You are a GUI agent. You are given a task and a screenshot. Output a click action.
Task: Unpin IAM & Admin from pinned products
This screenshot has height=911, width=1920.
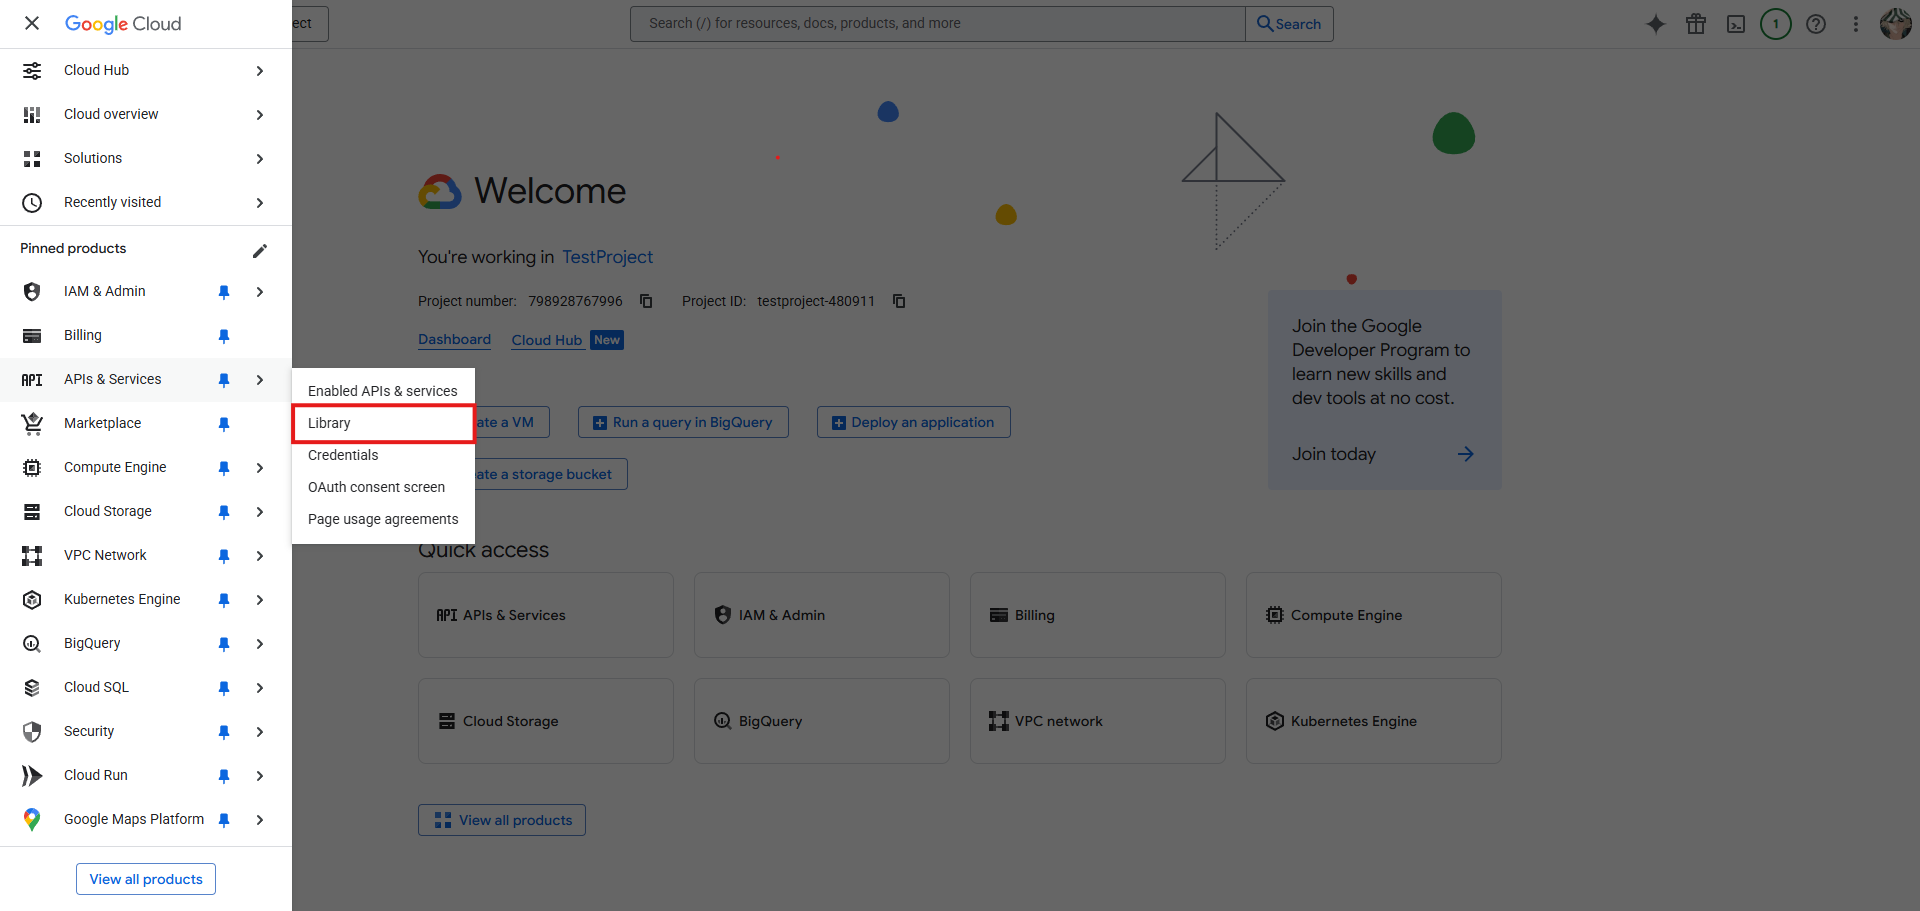[224, 292]
